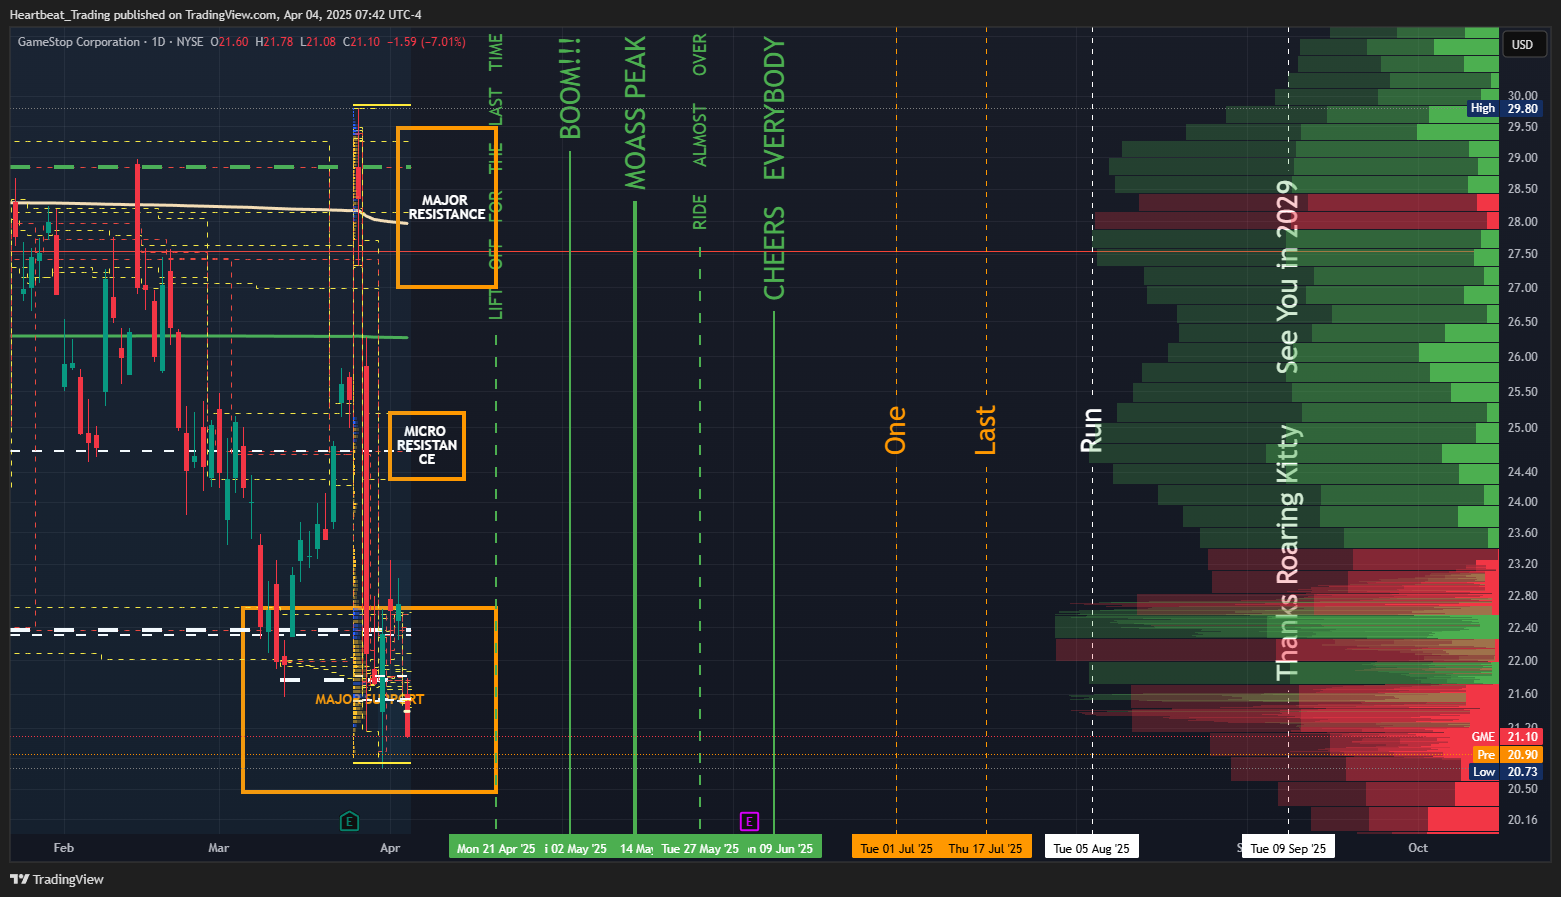Viewport: 1561px width, 897px height.
Task: Select the GME 21.10 last price label
Action: point(1504,737)
